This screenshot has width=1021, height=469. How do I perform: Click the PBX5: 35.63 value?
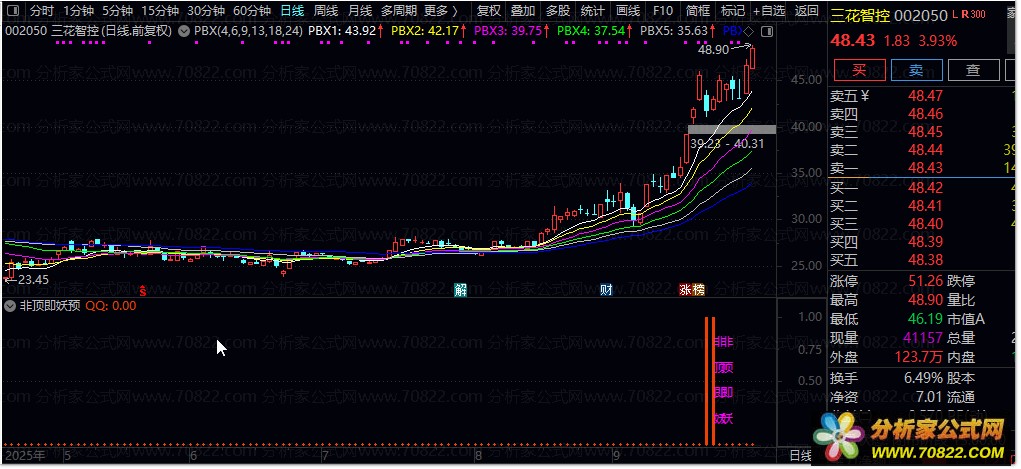pyautogui.click(x=676, y=31)
